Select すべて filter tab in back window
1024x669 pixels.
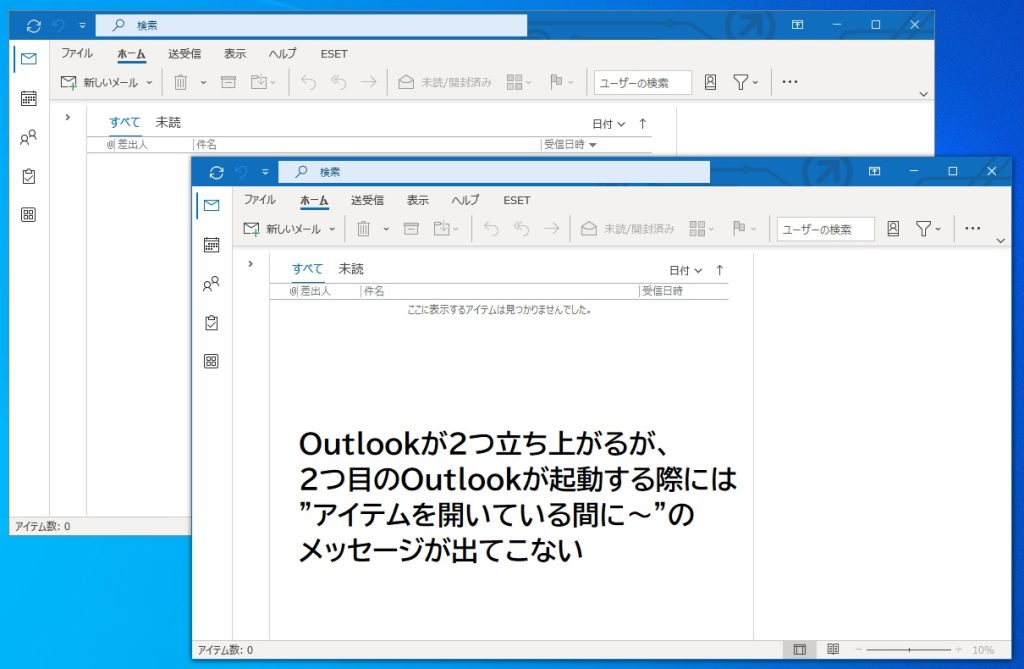(x=125, y=122)
